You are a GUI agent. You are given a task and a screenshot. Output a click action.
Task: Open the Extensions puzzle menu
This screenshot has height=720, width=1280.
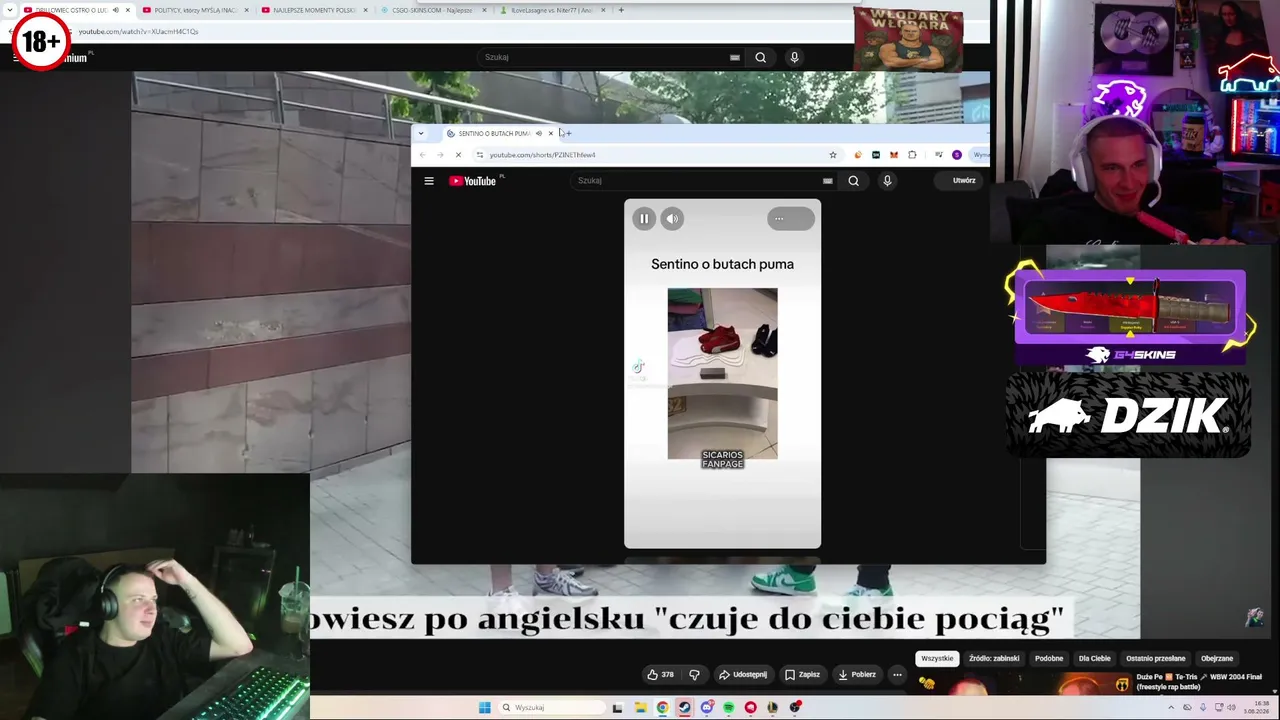pyautogui.click(x=912, y=155)
